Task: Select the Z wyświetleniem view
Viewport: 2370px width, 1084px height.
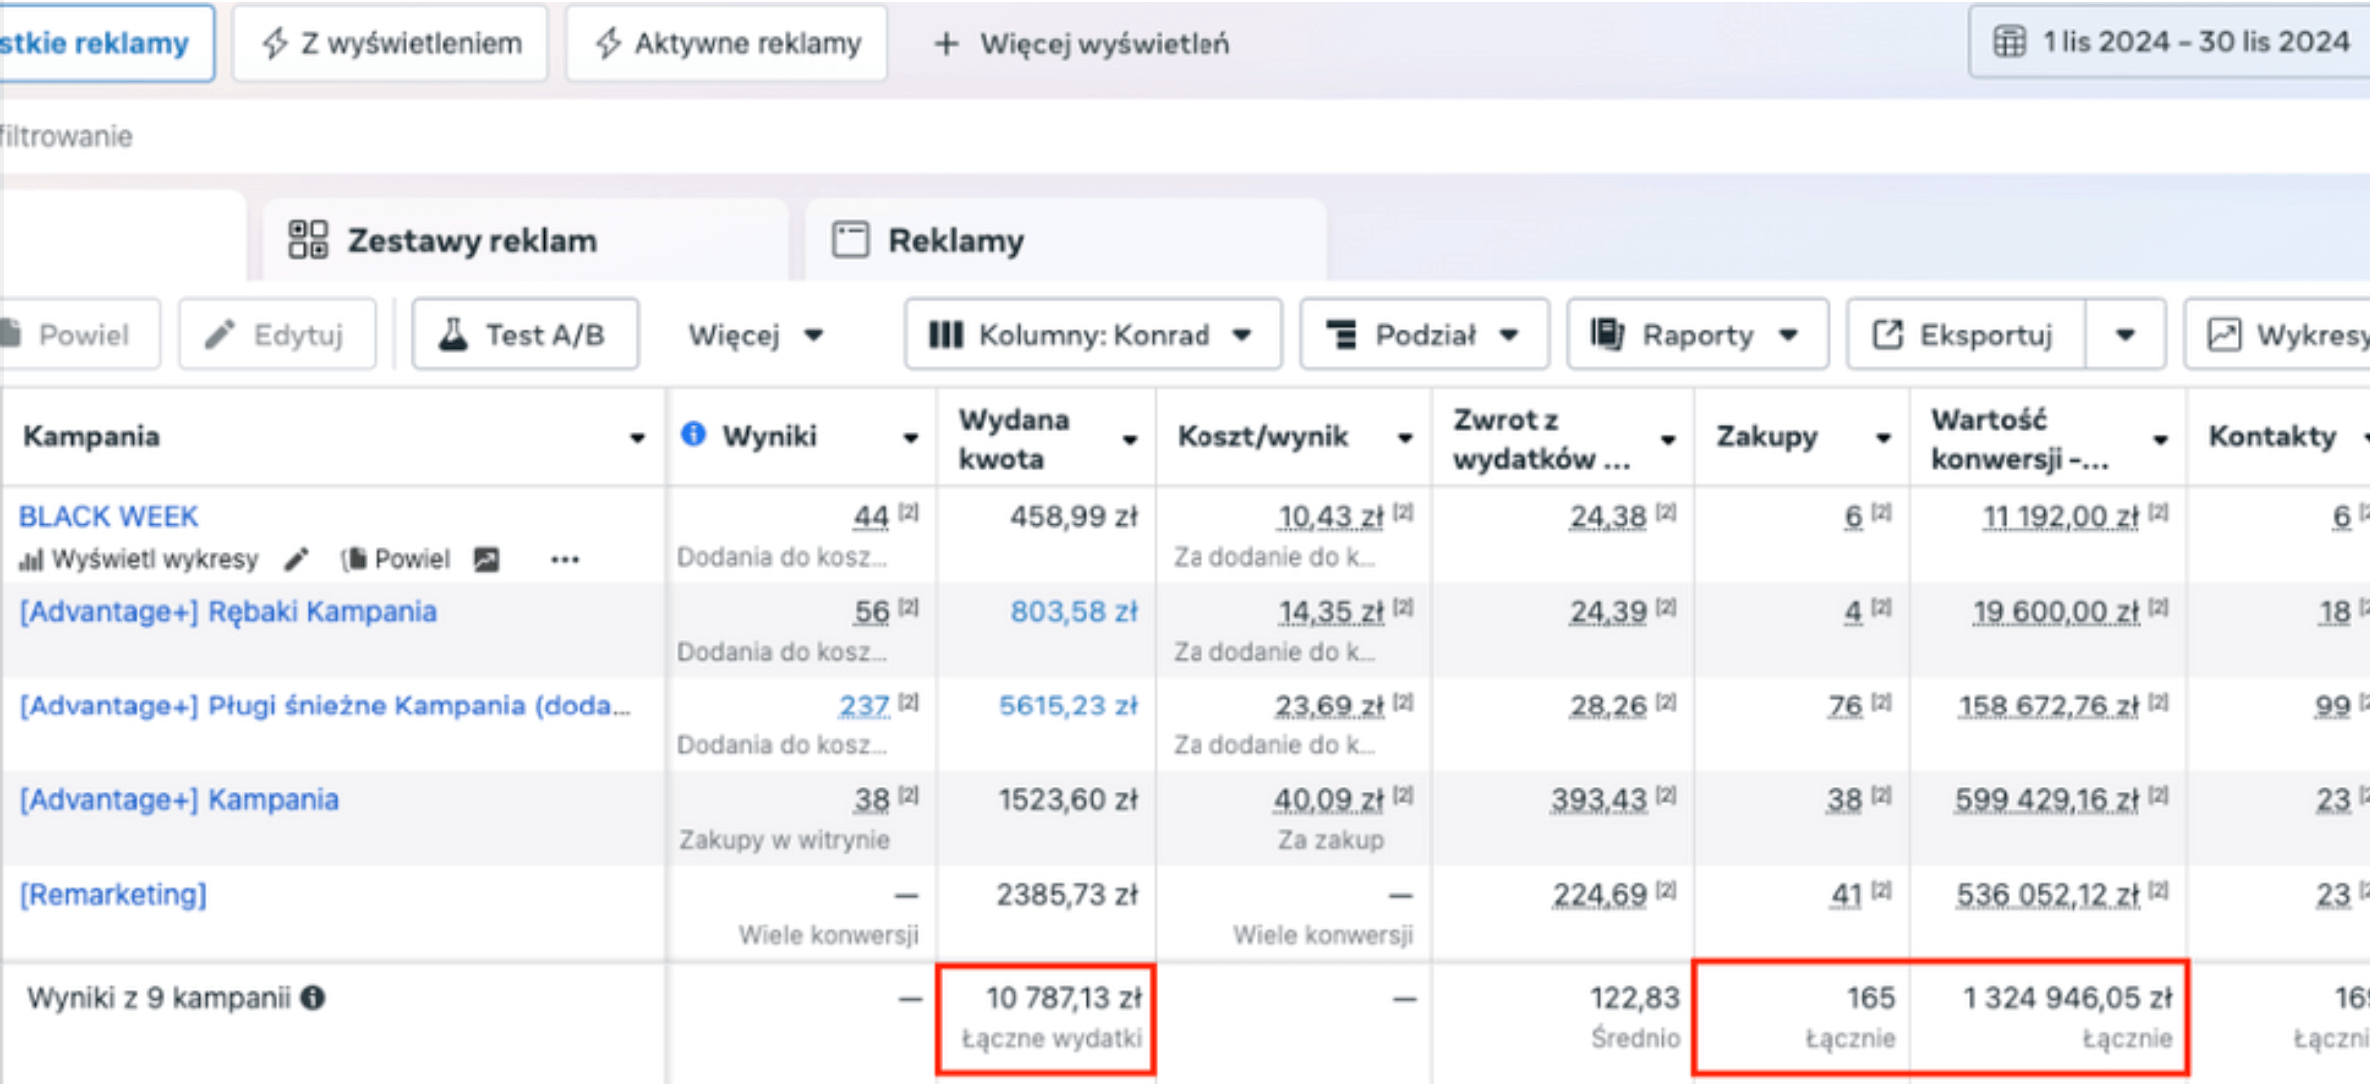Action: 390,43
